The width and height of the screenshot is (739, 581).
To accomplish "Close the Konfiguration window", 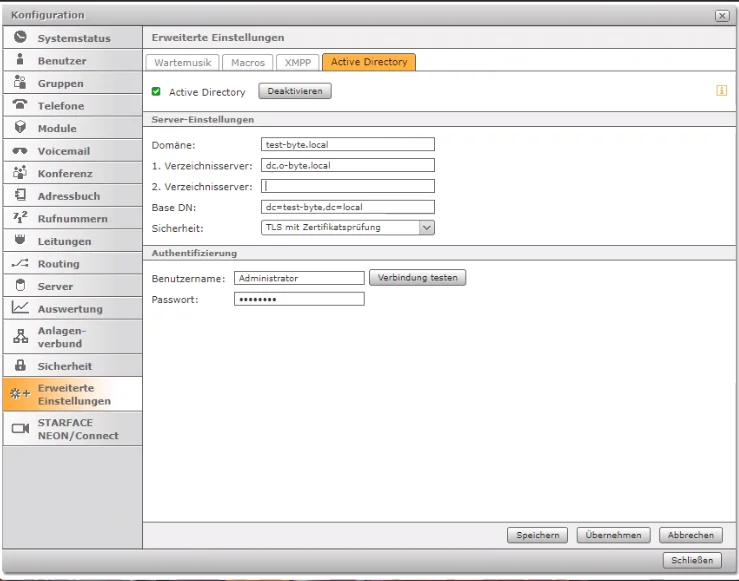I will tap(722, 16).
